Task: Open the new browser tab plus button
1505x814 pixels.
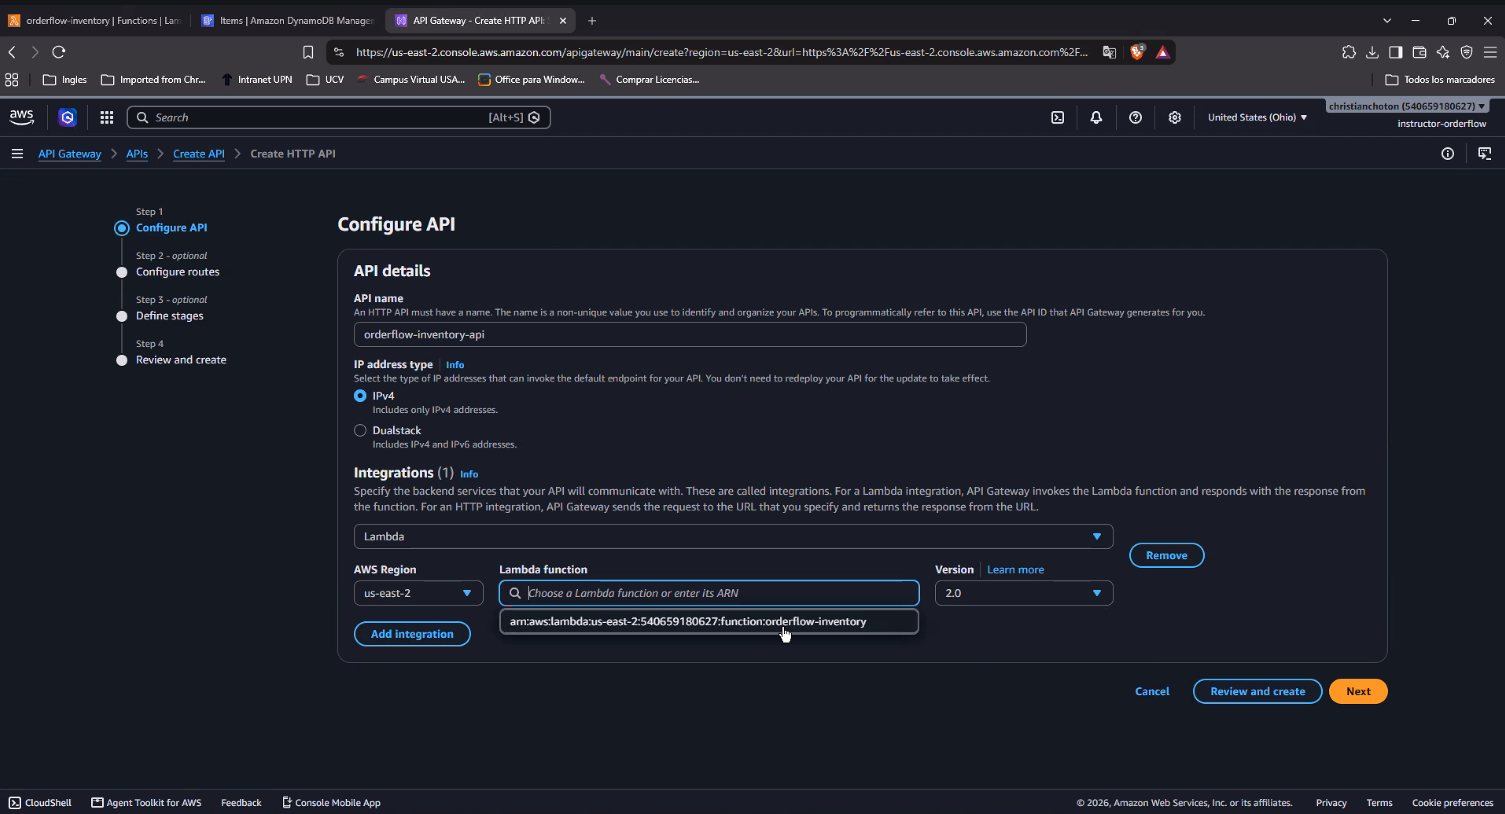Action: 592,20
